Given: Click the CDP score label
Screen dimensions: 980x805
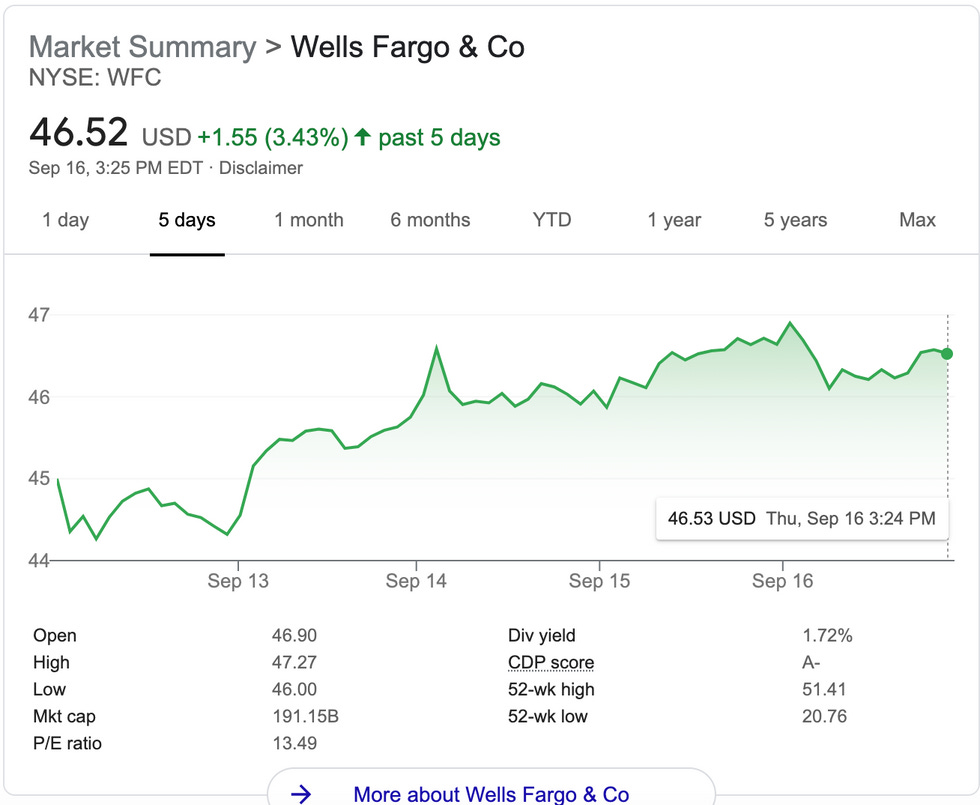Looking at the screenshot, I should (x=551, y=662).
